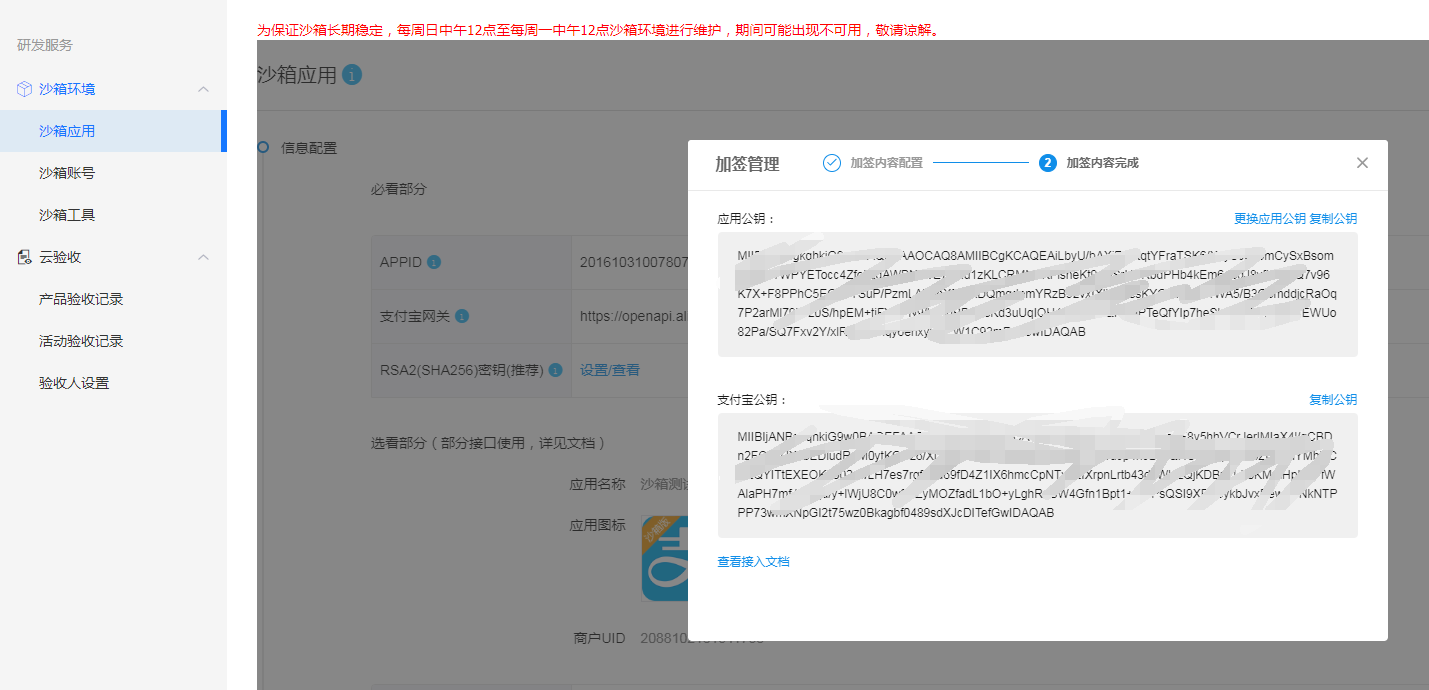The height and width of the screenshot is (690, 1429).
Task: Click the 支付宝公钥 label
Action: click(752, 399)
